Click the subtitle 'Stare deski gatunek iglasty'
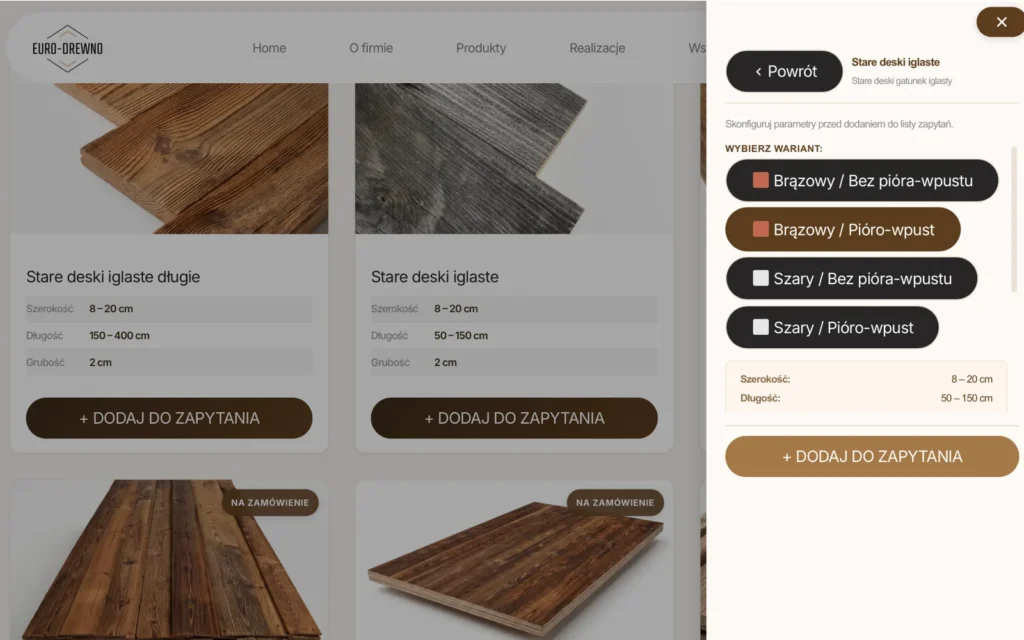 [901, 81]
